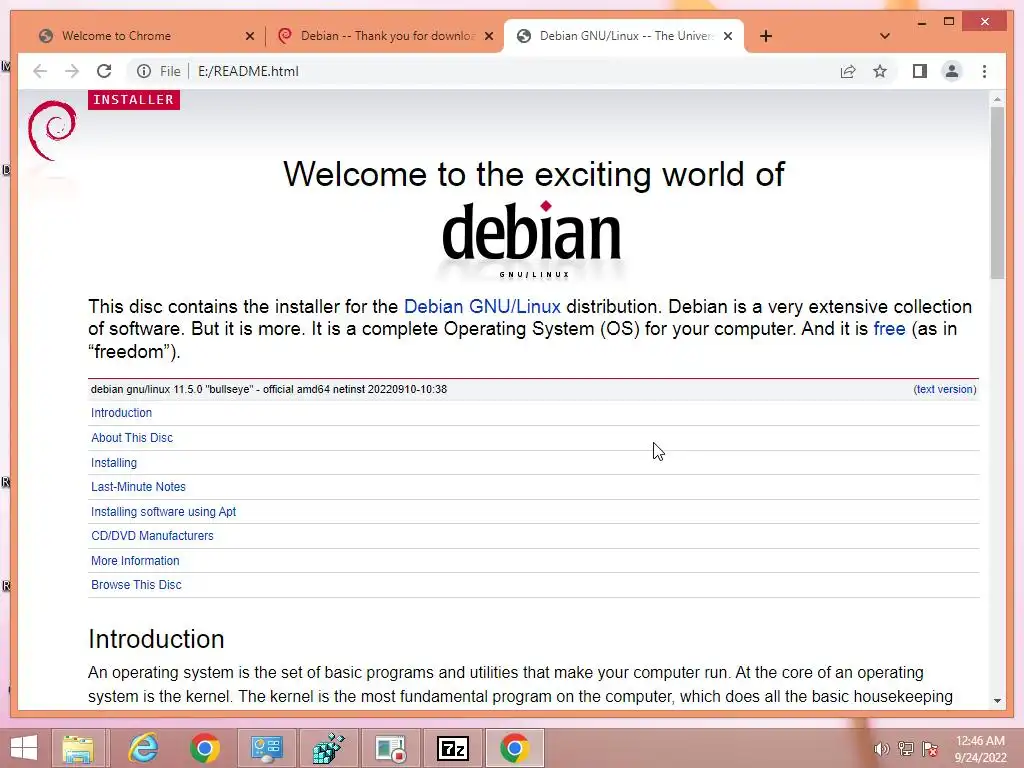Viewport: 1024px width, 768px height.
Task: Open the screen recorder taskbar icon
Action: (391, 748)
